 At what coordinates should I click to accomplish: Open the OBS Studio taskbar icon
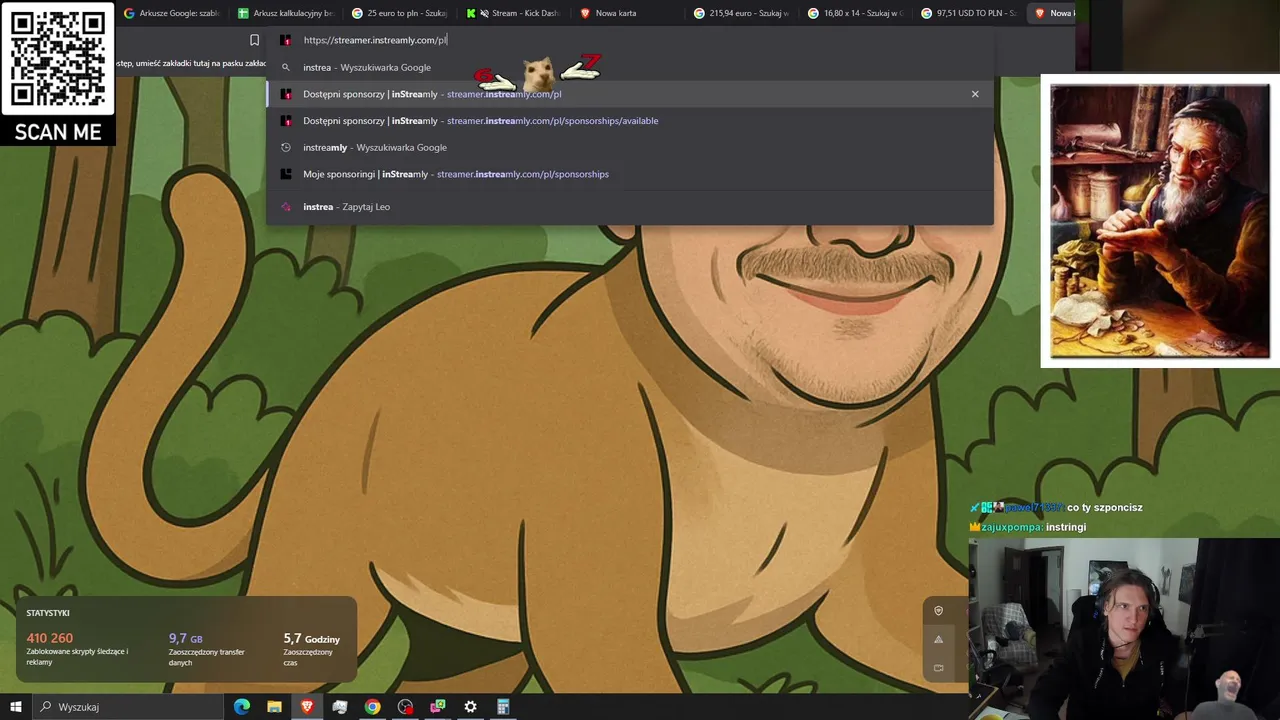pos(405,707)
